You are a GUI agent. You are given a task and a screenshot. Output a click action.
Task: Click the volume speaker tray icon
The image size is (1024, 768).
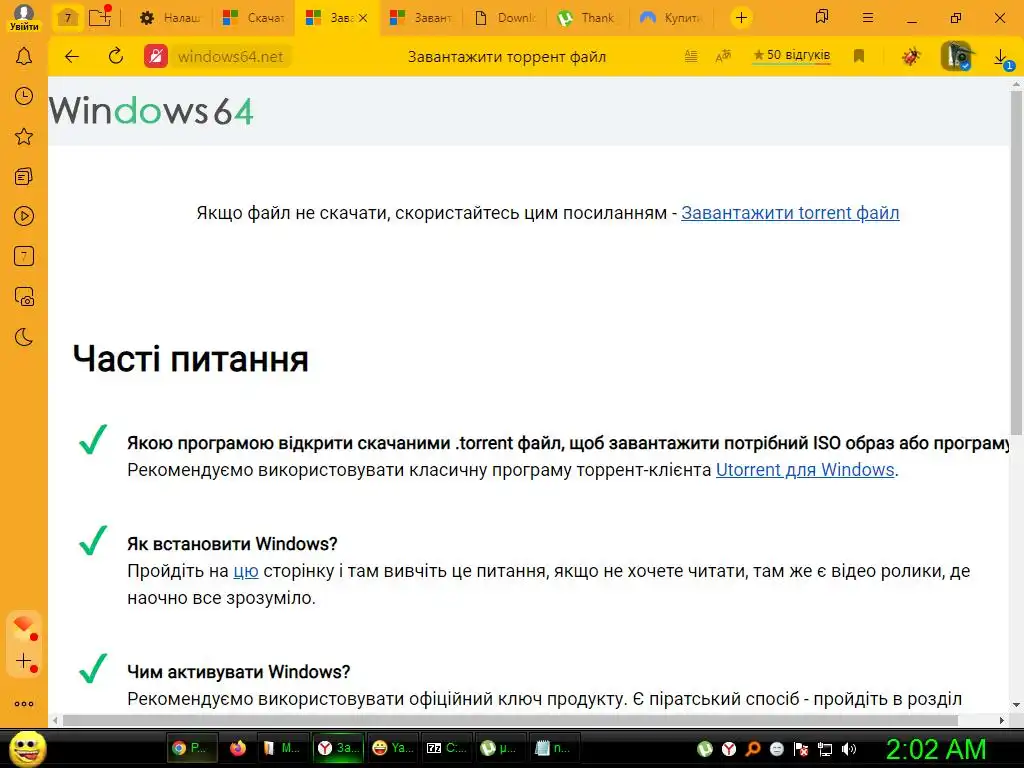click(x=849, y=749)
